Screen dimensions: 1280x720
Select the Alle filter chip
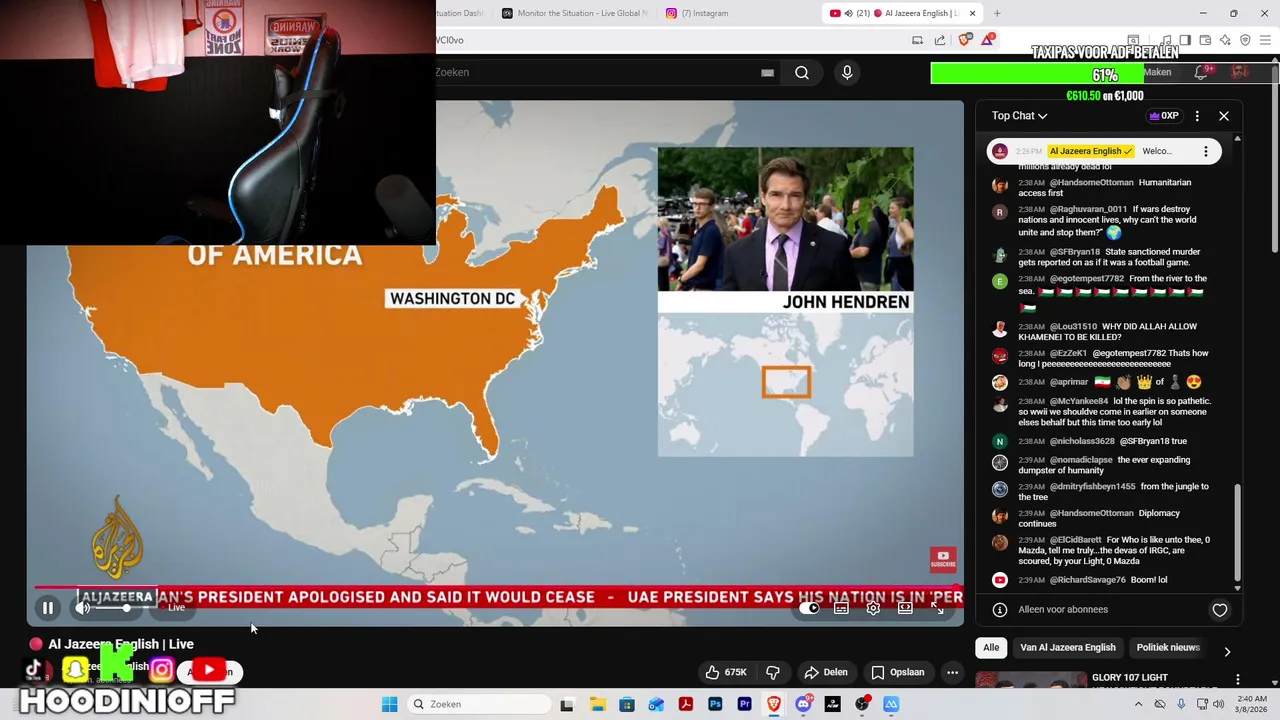coord(991,647)
